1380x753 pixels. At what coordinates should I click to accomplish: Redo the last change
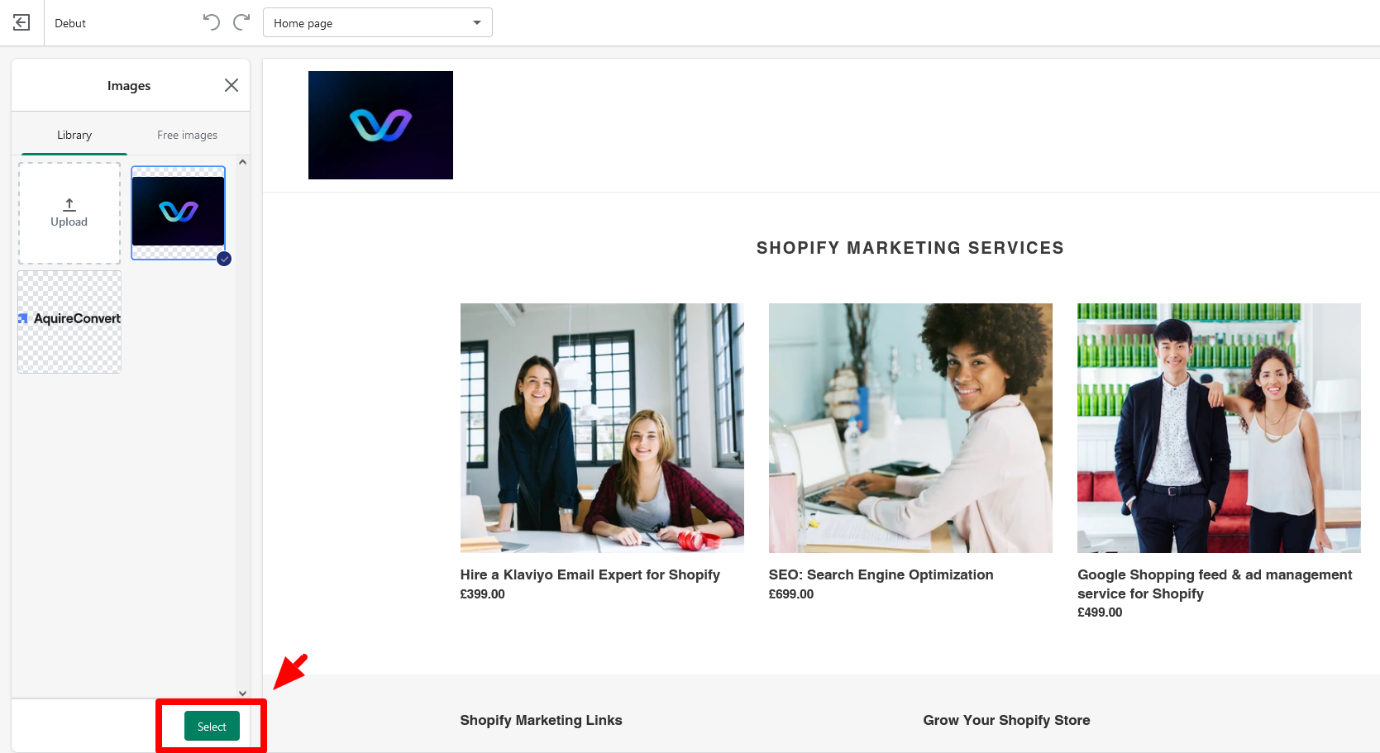241,22
